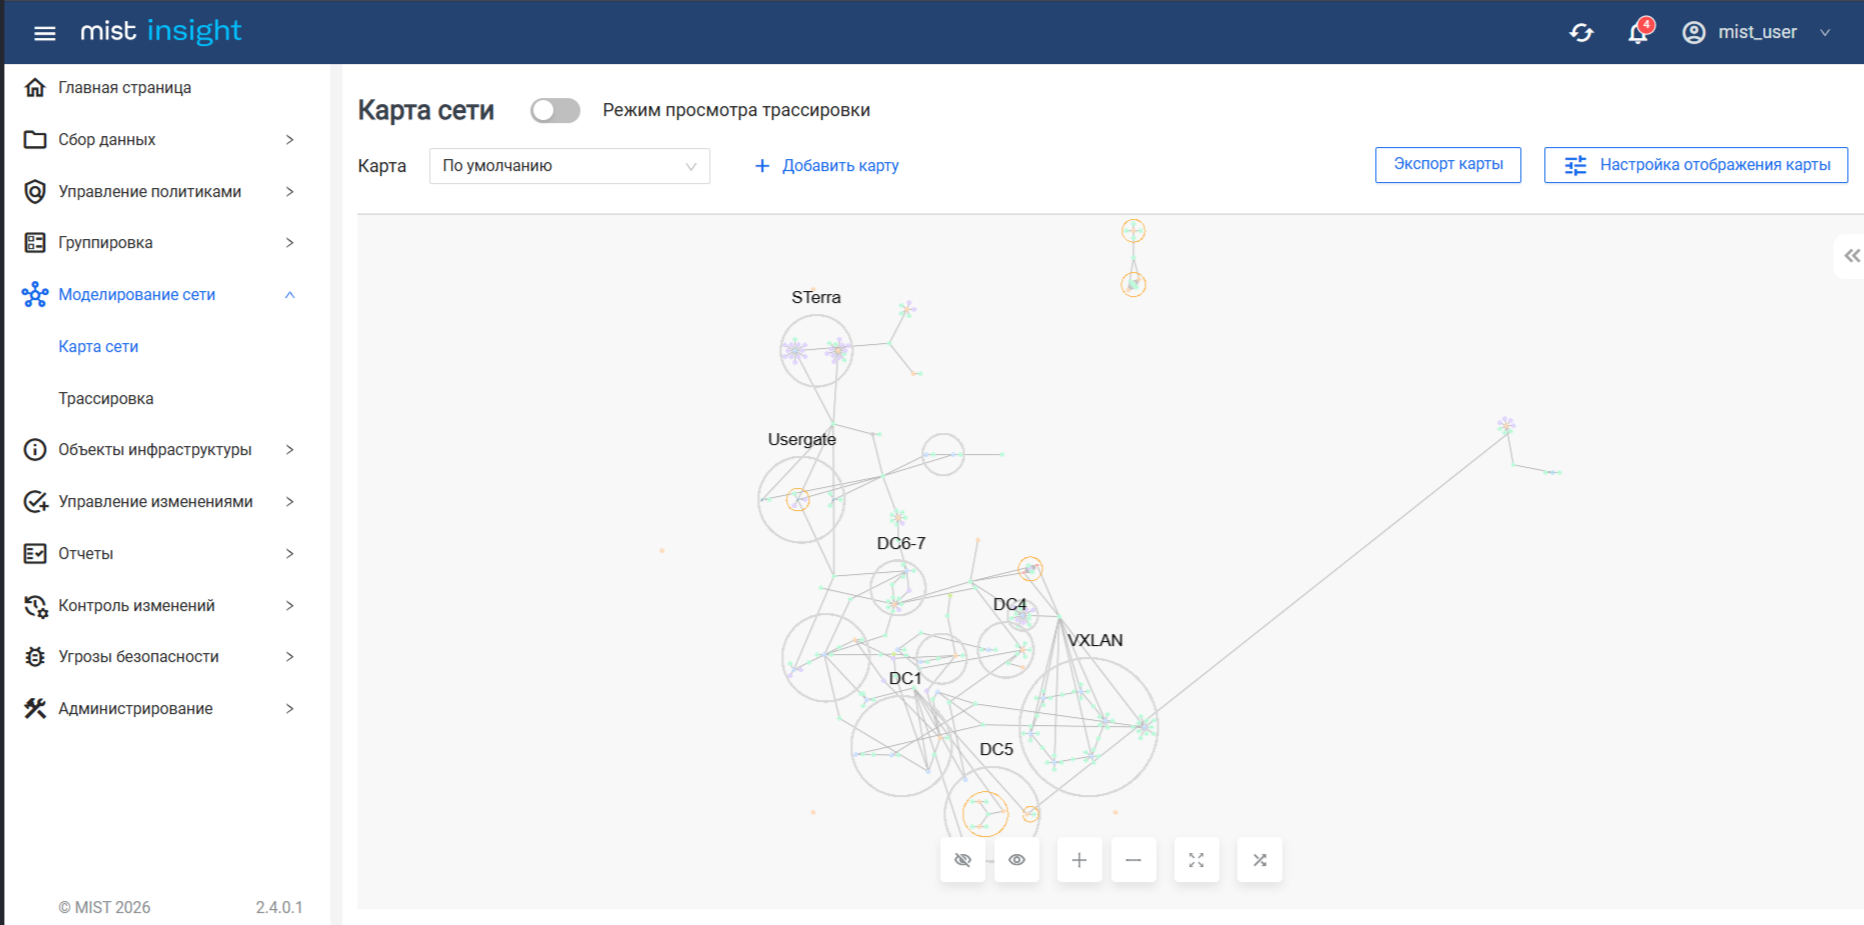The width and height of the screenshot is (1864, 925).
Task: Click the eye show button
Action: (x=1017, y=860)
